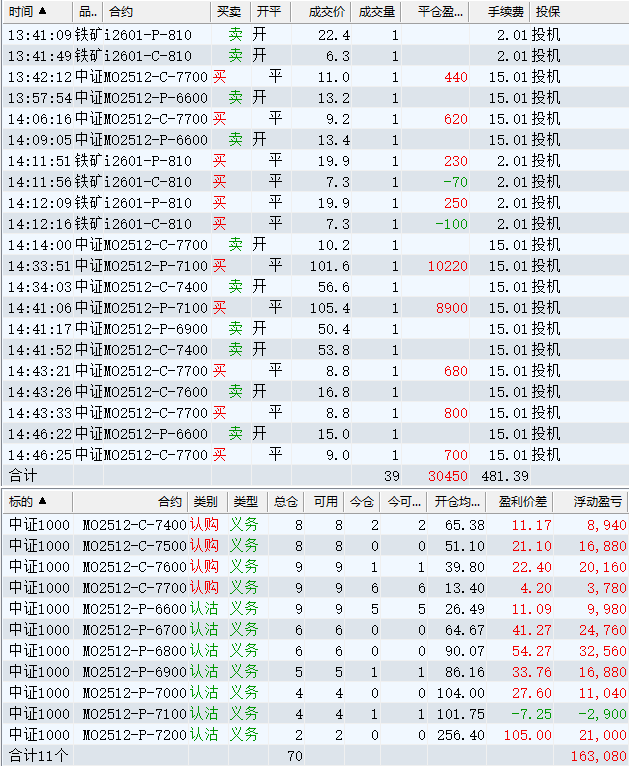The height and width of the screenshot is (766, 629).
Task: Select the 14:46:25 MO2512-C-7700 trade row
Action: [315, 455]
